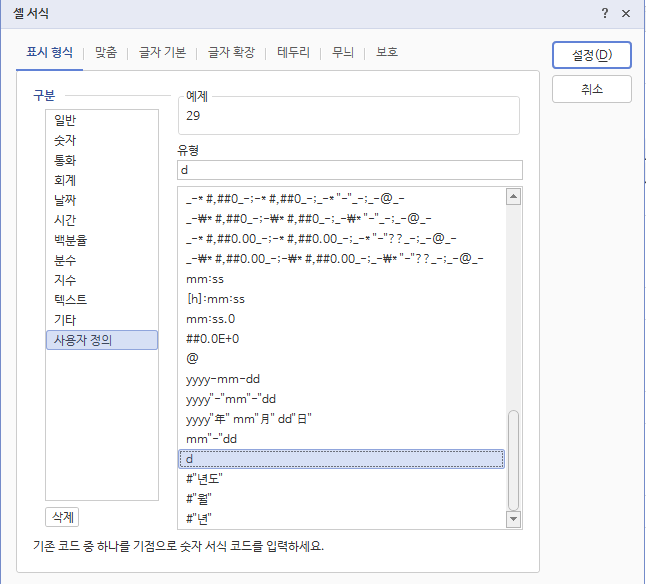Select the ₩ accounting format with 0.00
646x584 pixels.
pos(342,259)
